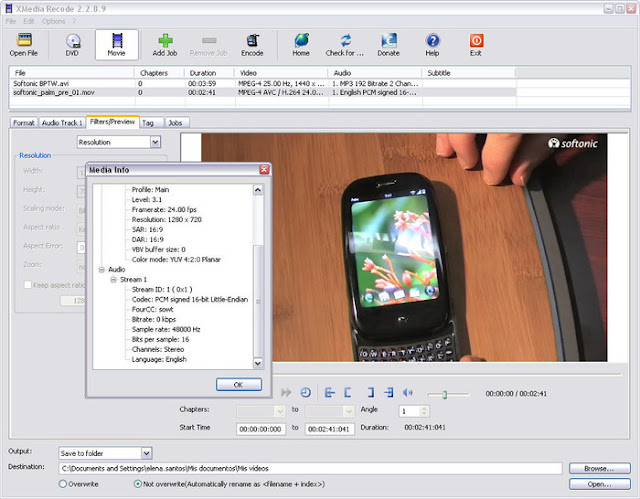Viewport: 640px width, 499px height.
Task: Click the Subtitle column header
Action: point(469,73)
